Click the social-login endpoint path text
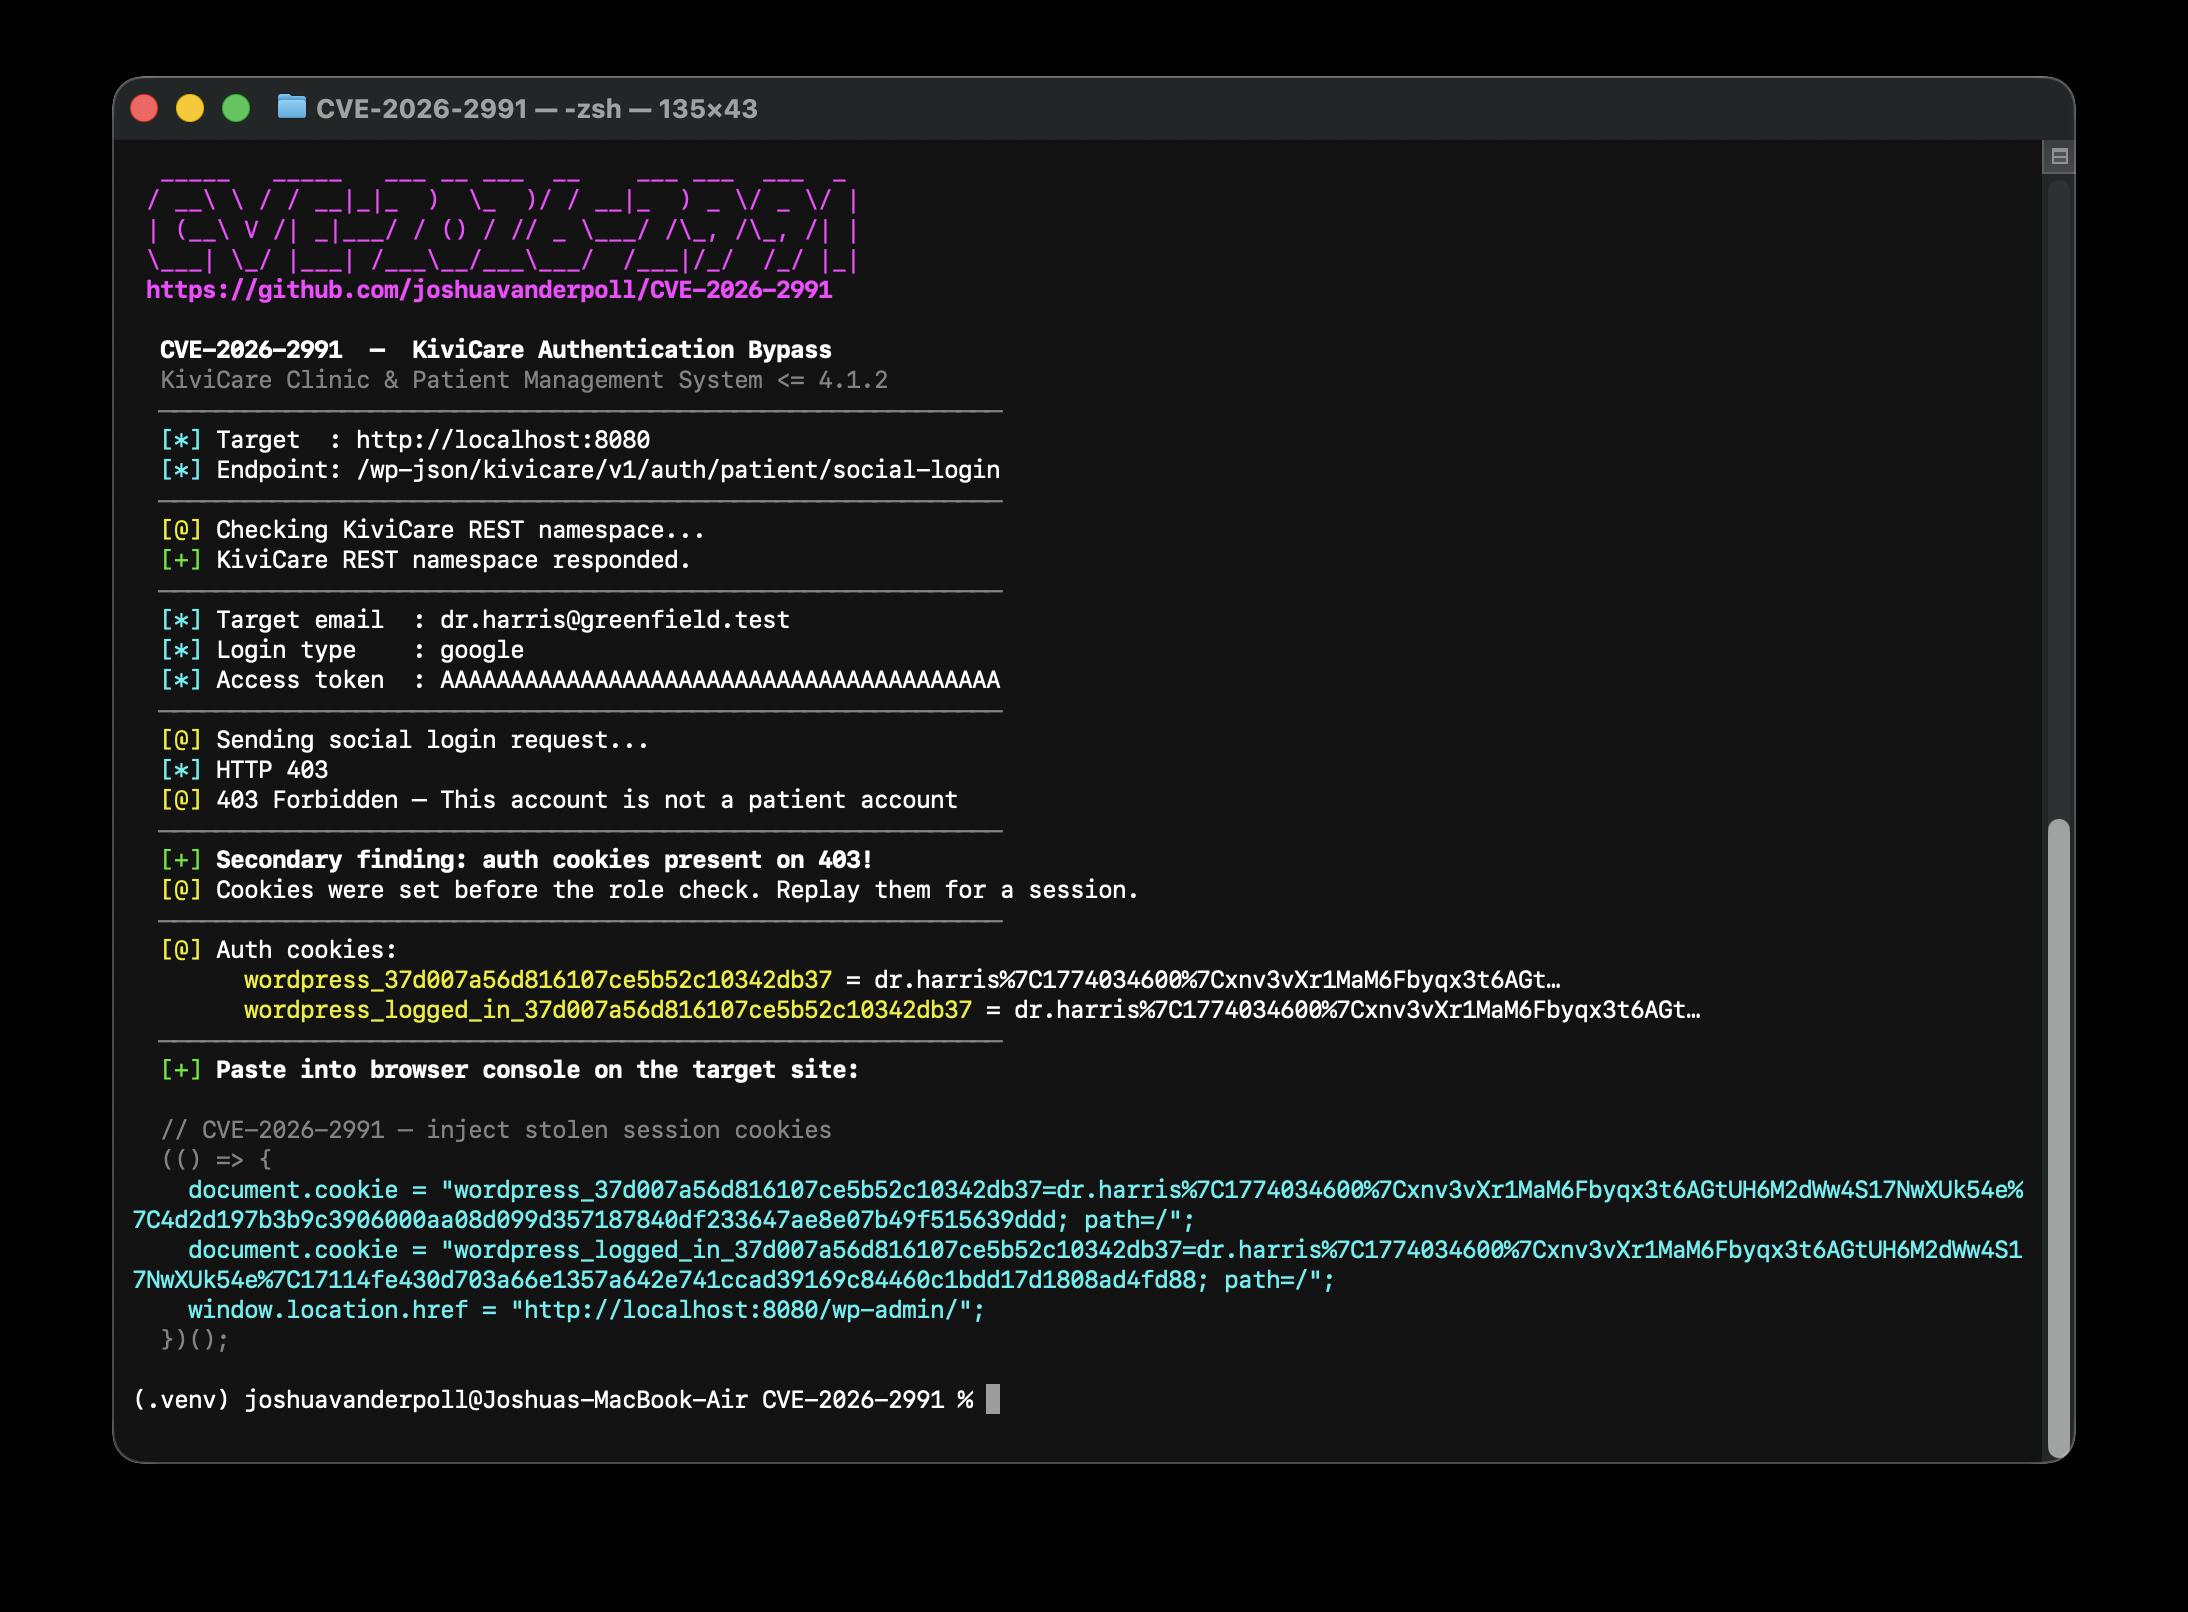Image resolution: width=2188 pixels, height=1612 pixels. coord(678,470)
